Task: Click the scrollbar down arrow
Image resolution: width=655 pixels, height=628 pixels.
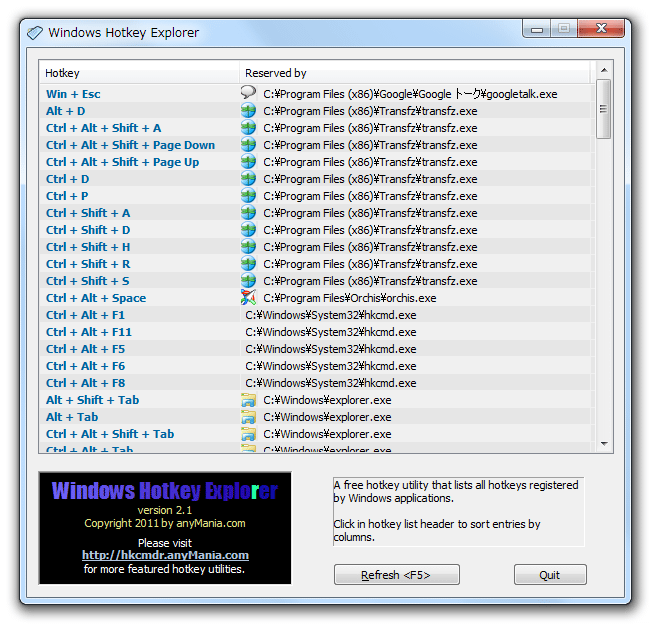Action: click(x=604, y=444)
